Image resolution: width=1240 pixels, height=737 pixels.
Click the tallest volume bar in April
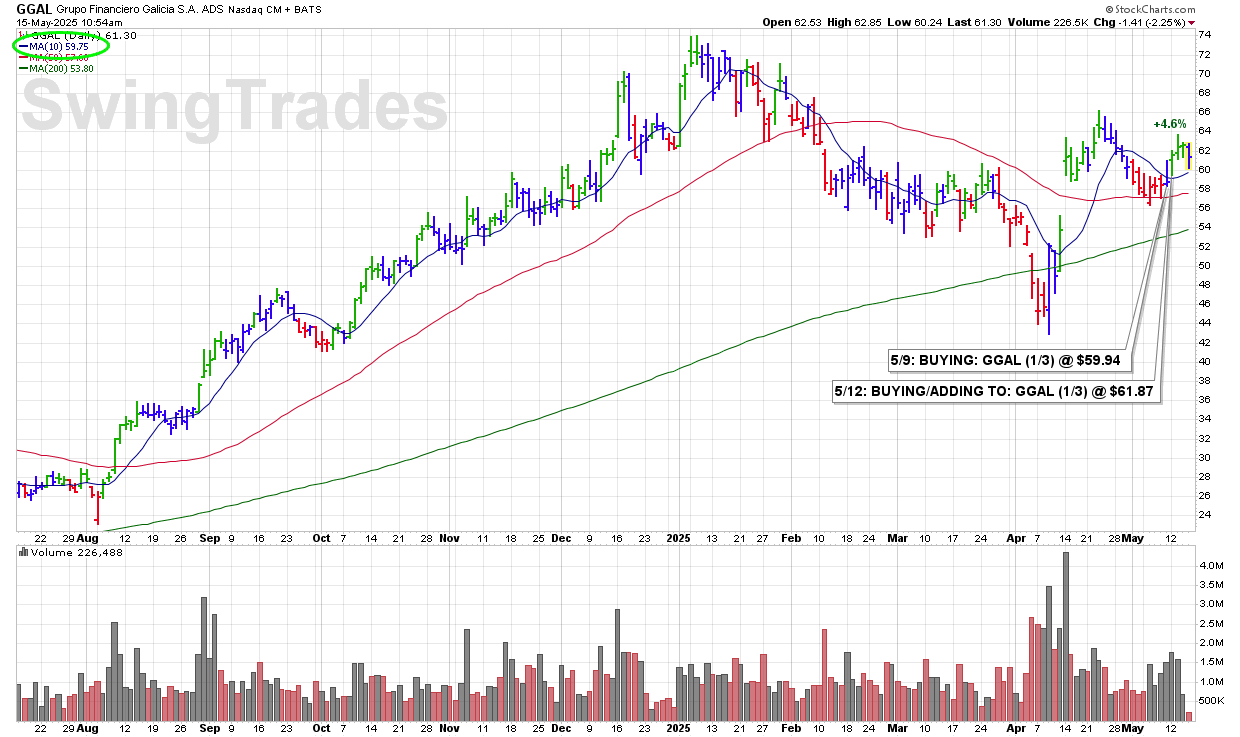pos(1066,636)
